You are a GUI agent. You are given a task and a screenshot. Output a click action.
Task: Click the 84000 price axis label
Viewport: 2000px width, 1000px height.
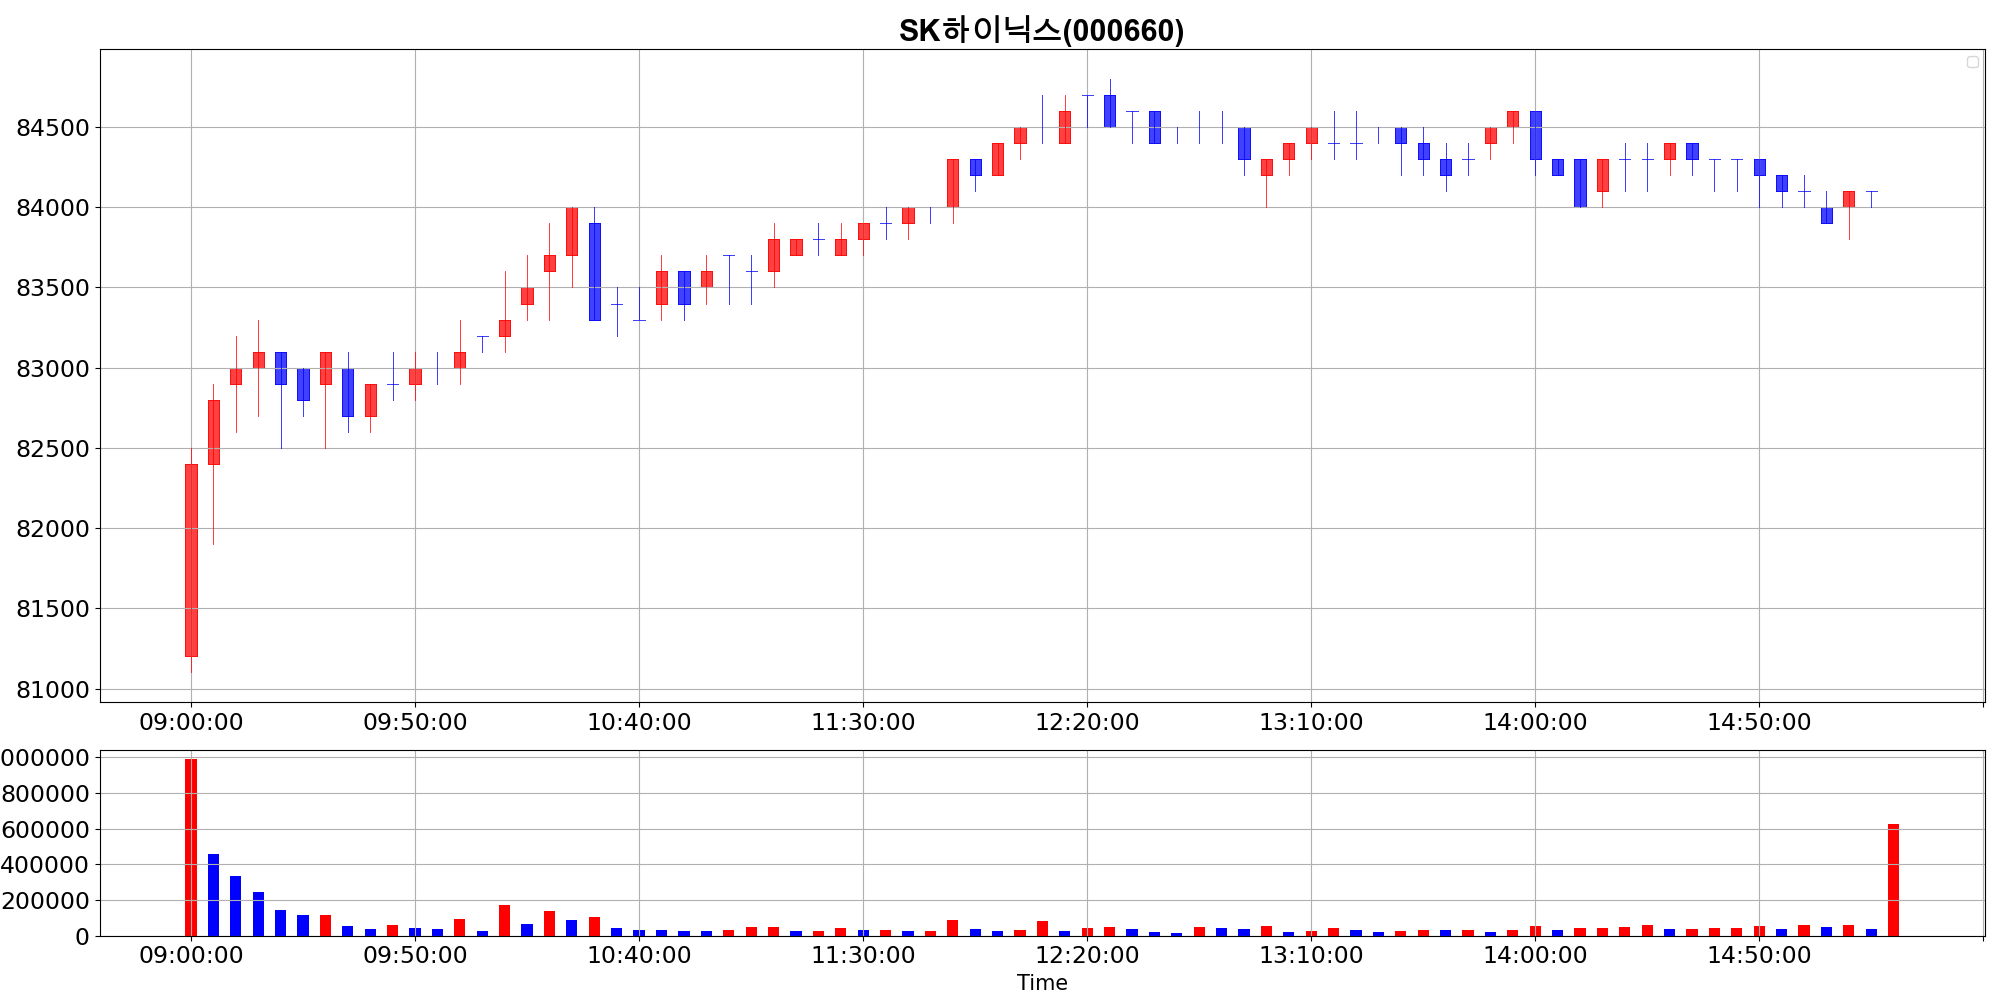(x=53, y=208)
